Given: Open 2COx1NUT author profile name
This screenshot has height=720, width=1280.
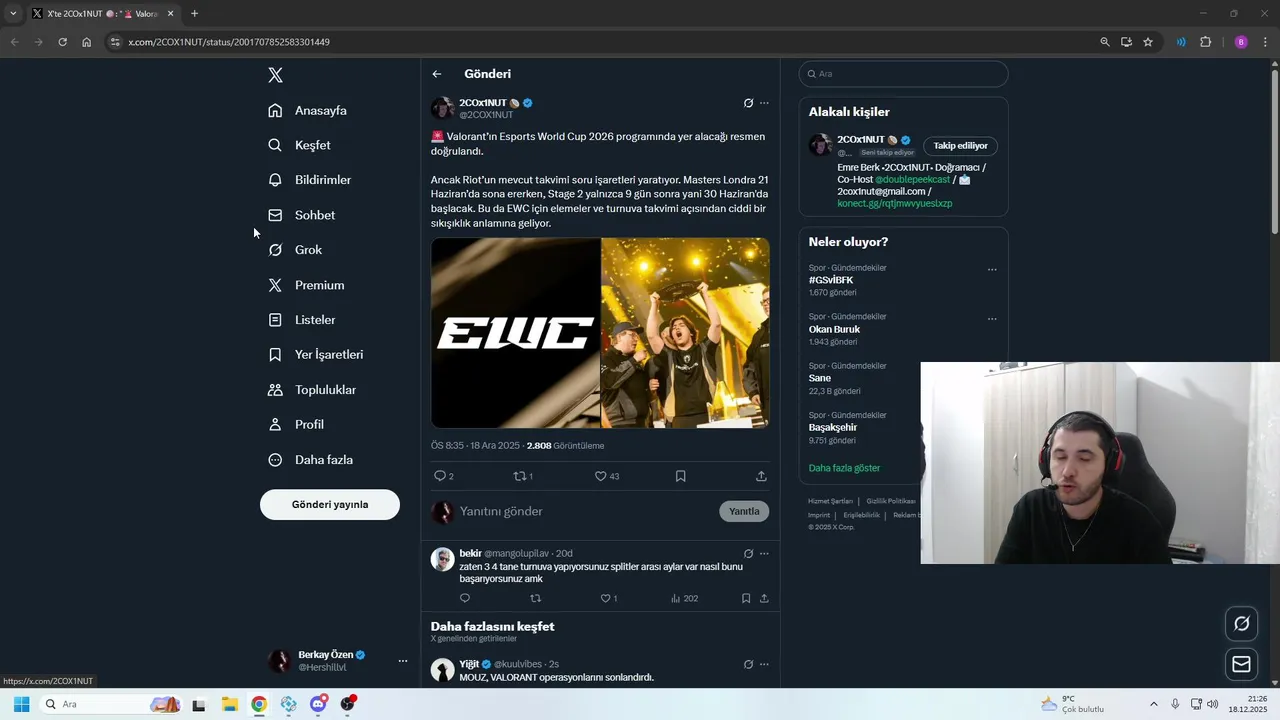Looking at the screenshot, I should pyautogui.click(x=483, y=103).
